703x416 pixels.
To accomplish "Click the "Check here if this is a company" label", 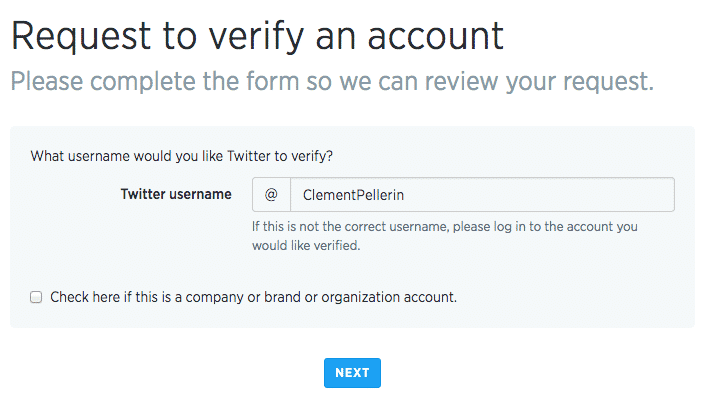I will [x=253, y=297].
